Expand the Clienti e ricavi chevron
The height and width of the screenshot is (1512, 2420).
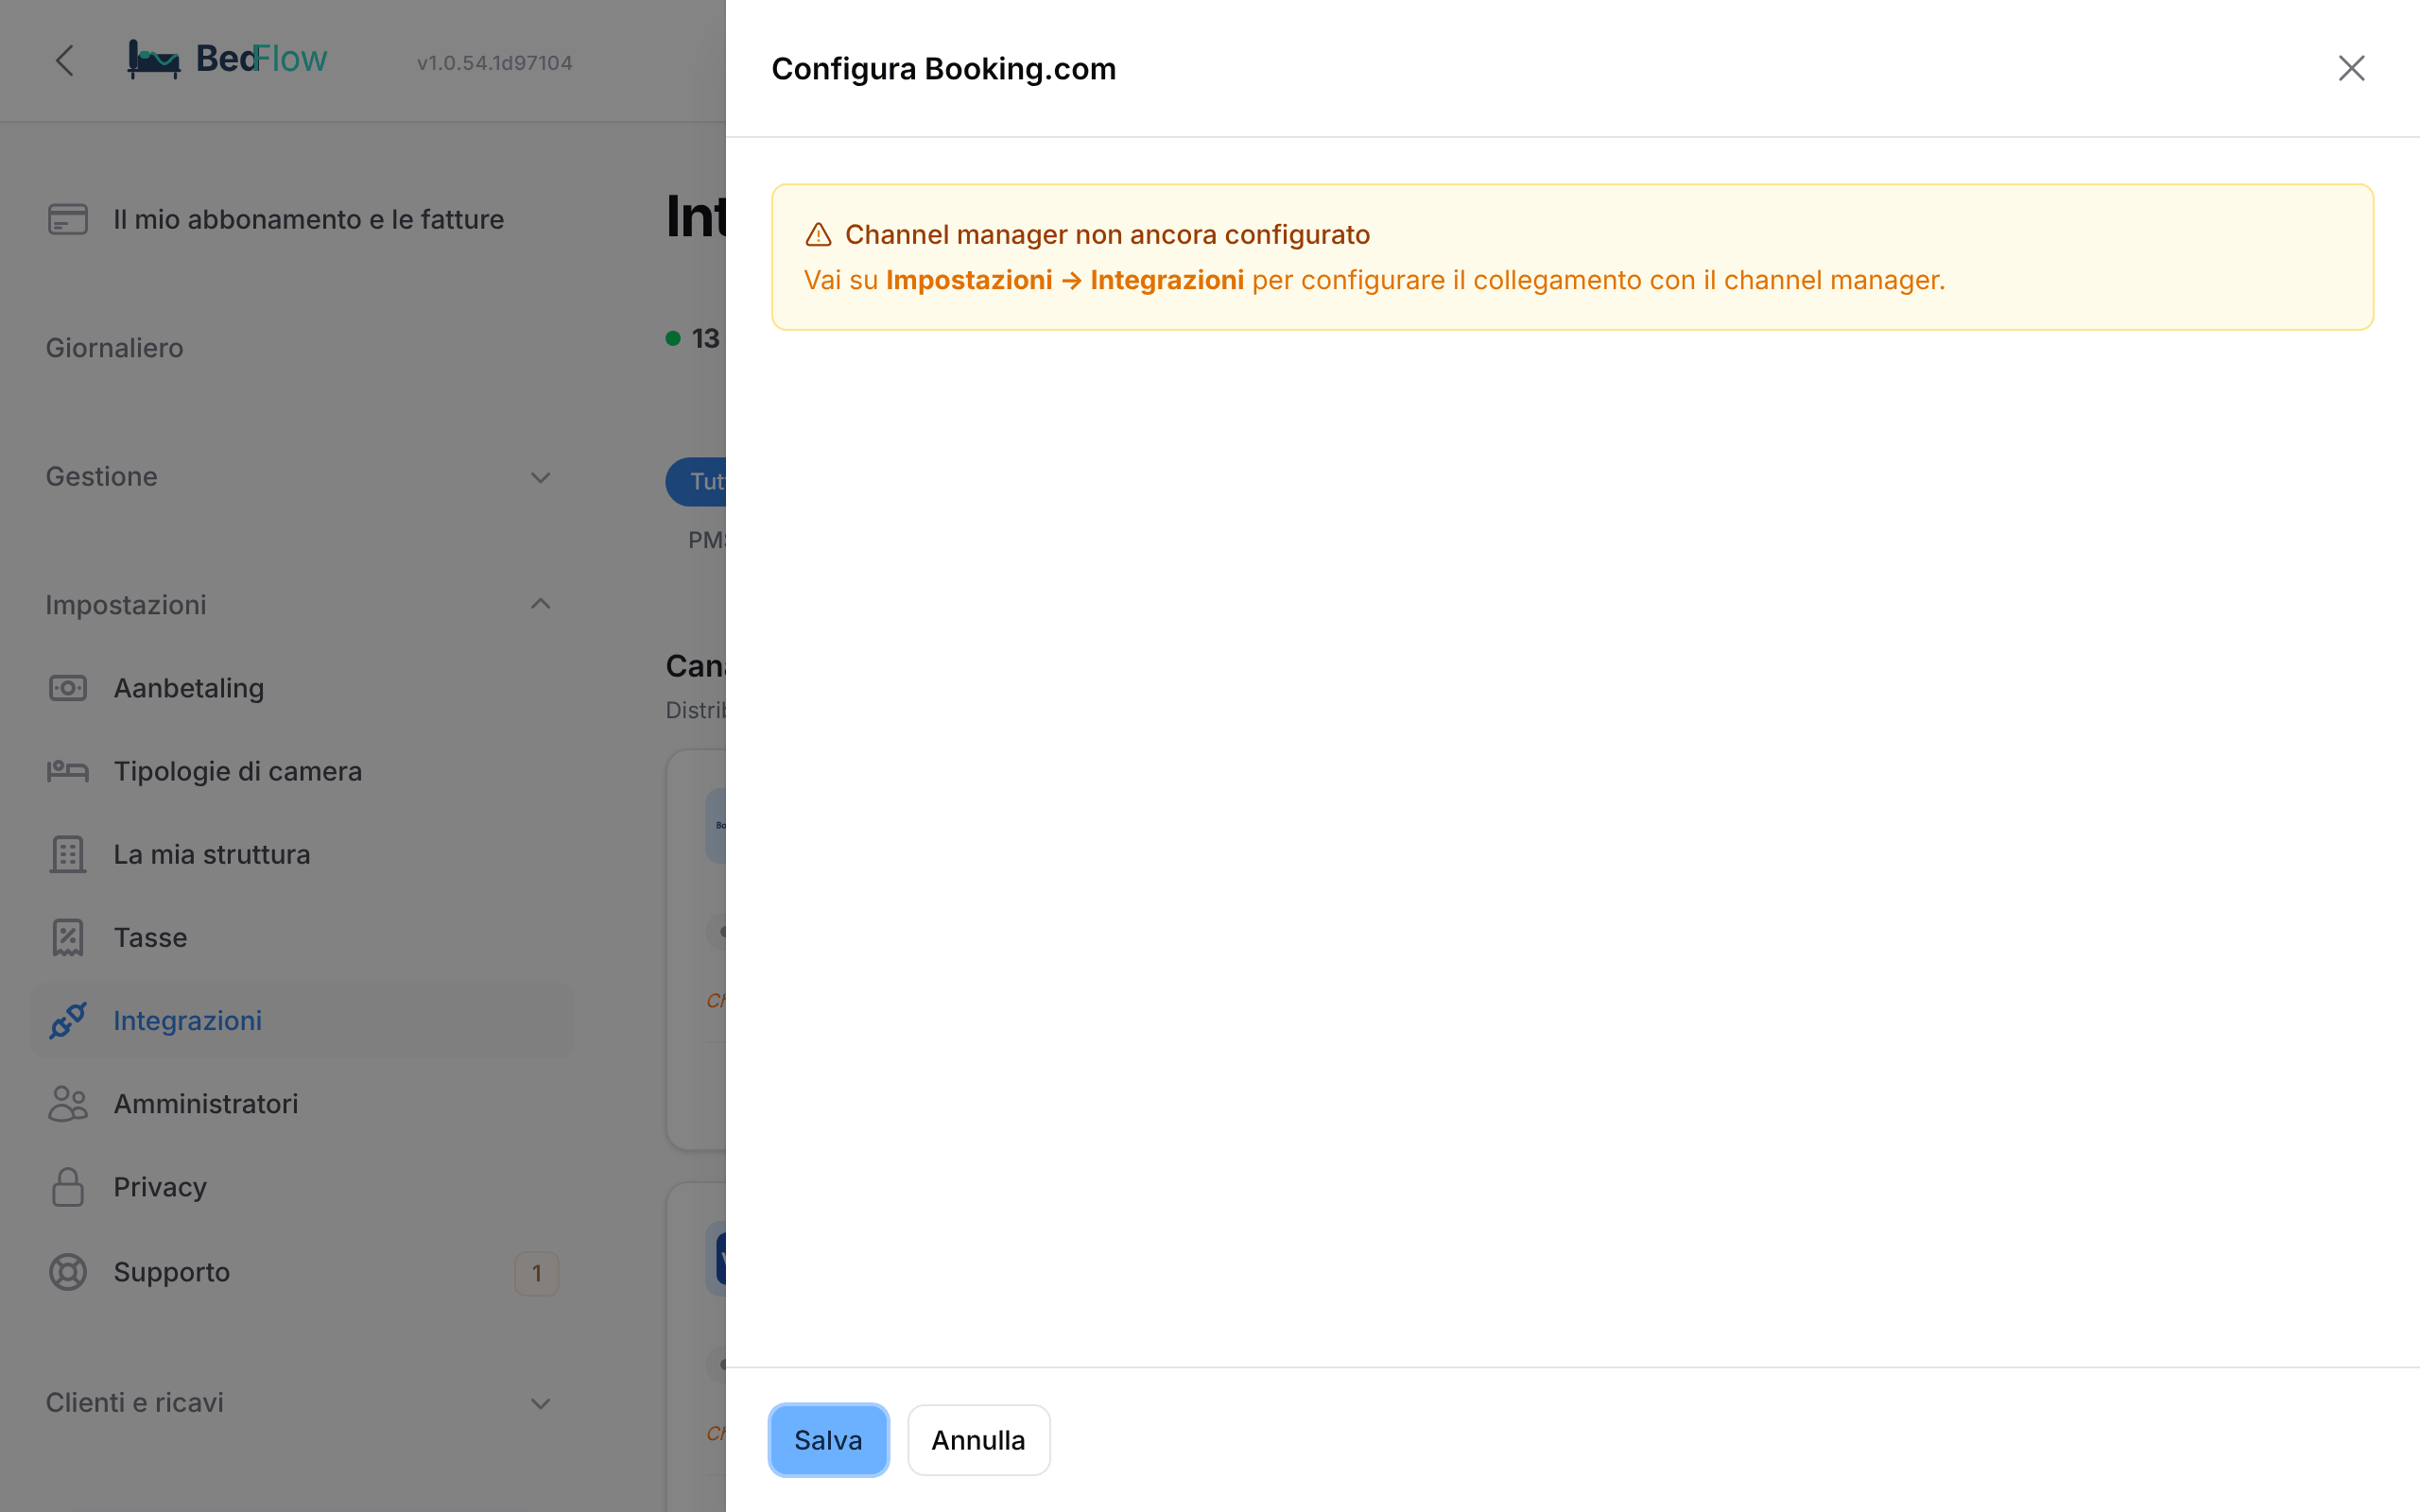(540, 1403)
